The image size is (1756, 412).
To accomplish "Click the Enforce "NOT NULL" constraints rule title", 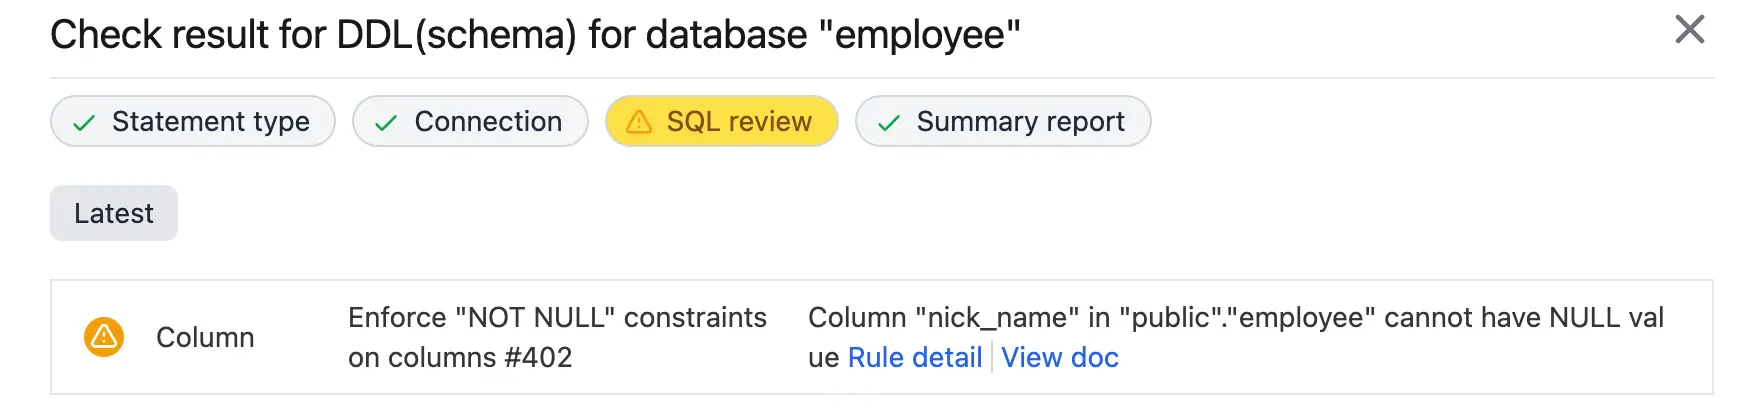I will (x=557, y=338).
